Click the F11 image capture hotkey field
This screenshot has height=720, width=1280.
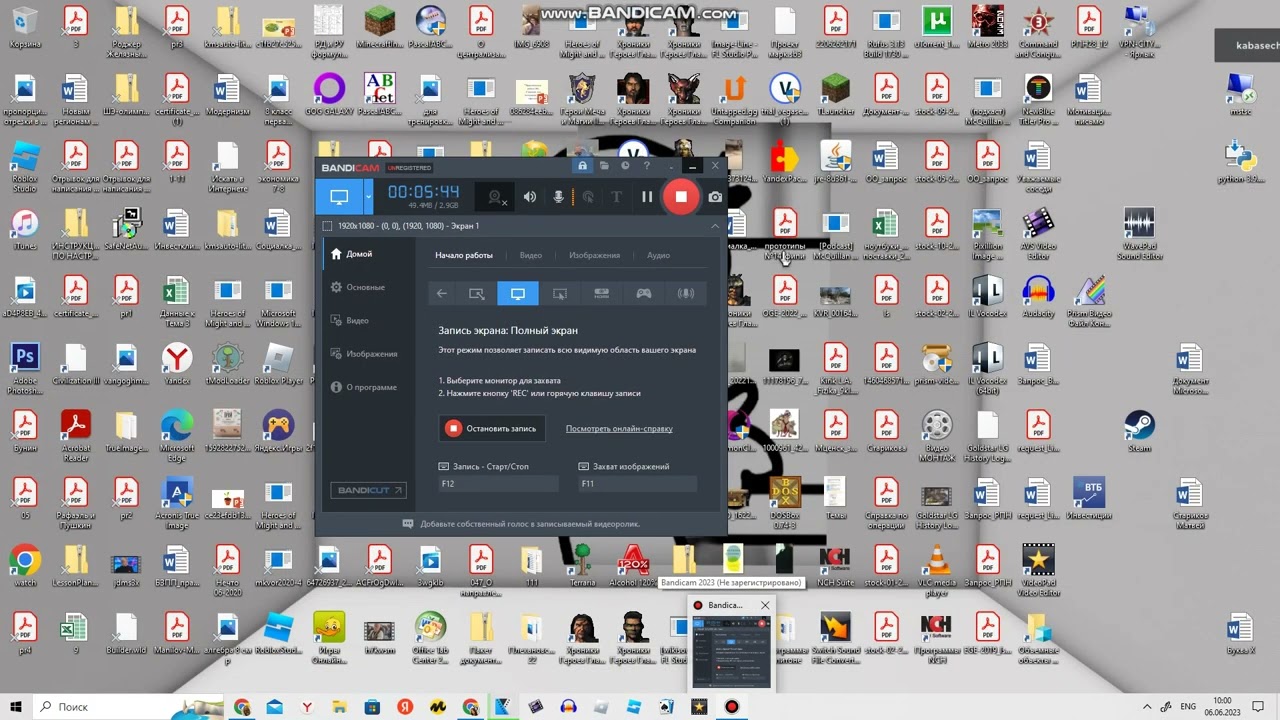tap(637, 484)
